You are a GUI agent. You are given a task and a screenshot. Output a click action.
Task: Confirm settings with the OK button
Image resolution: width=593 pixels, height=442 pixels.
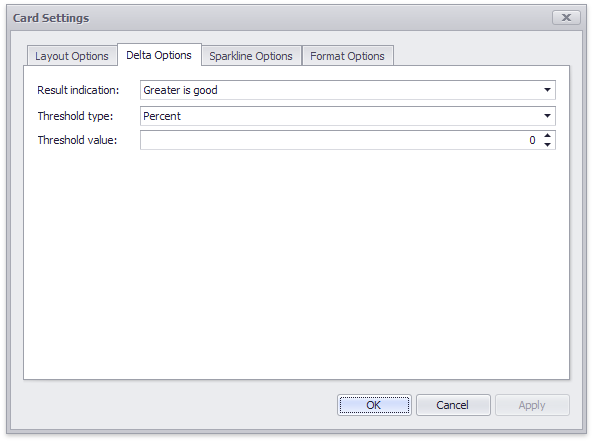tap(374, 405)
